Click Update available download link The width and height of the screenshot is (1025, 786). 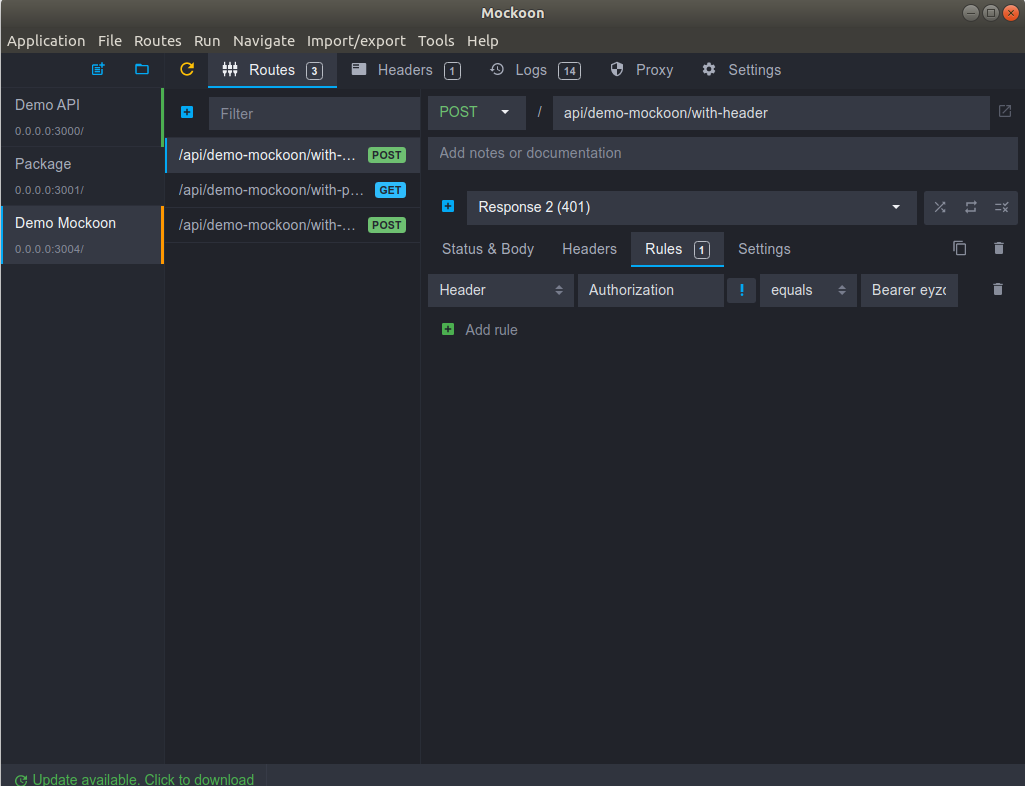pyautogui.click(x=143, y=779)
